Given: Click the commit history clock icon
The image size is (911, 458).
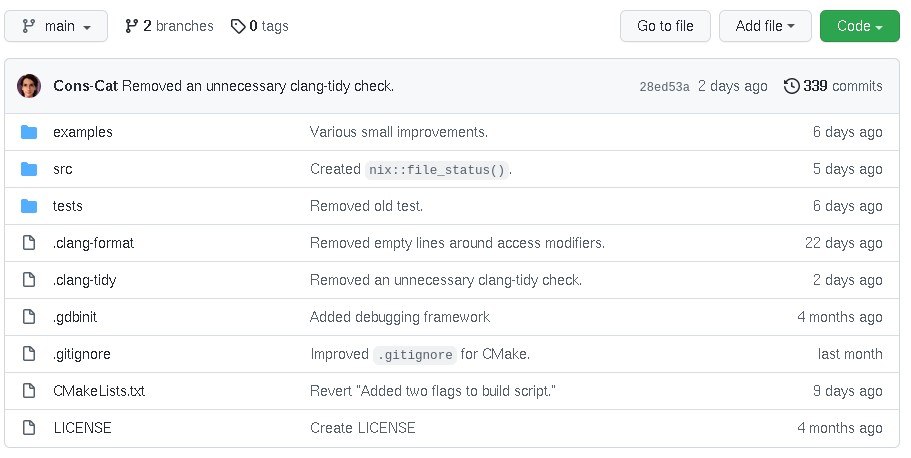Looking at the screenshot, I should pyautogui.click(x=792, y=86).
